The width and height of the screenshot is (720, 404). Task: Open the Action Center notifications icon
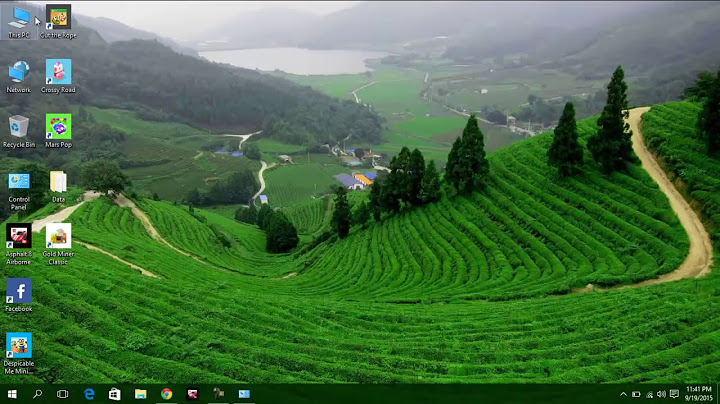[x=674, y=394]
